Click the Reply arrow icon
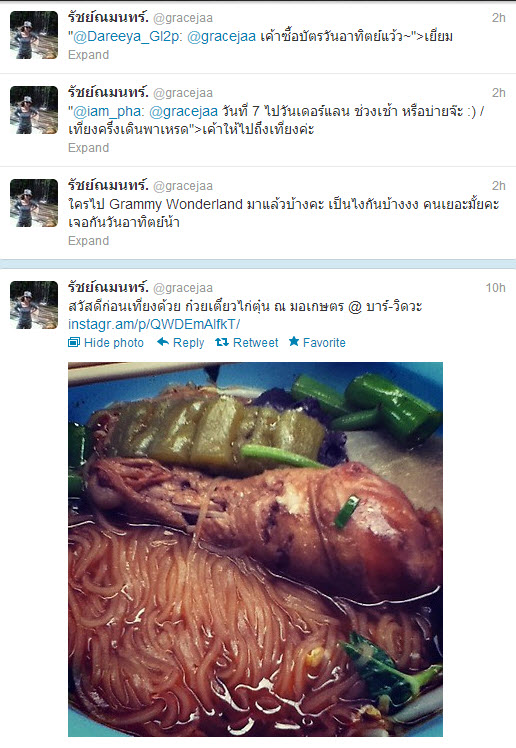This screenshot has height=748, width=516. coord(163,342)
